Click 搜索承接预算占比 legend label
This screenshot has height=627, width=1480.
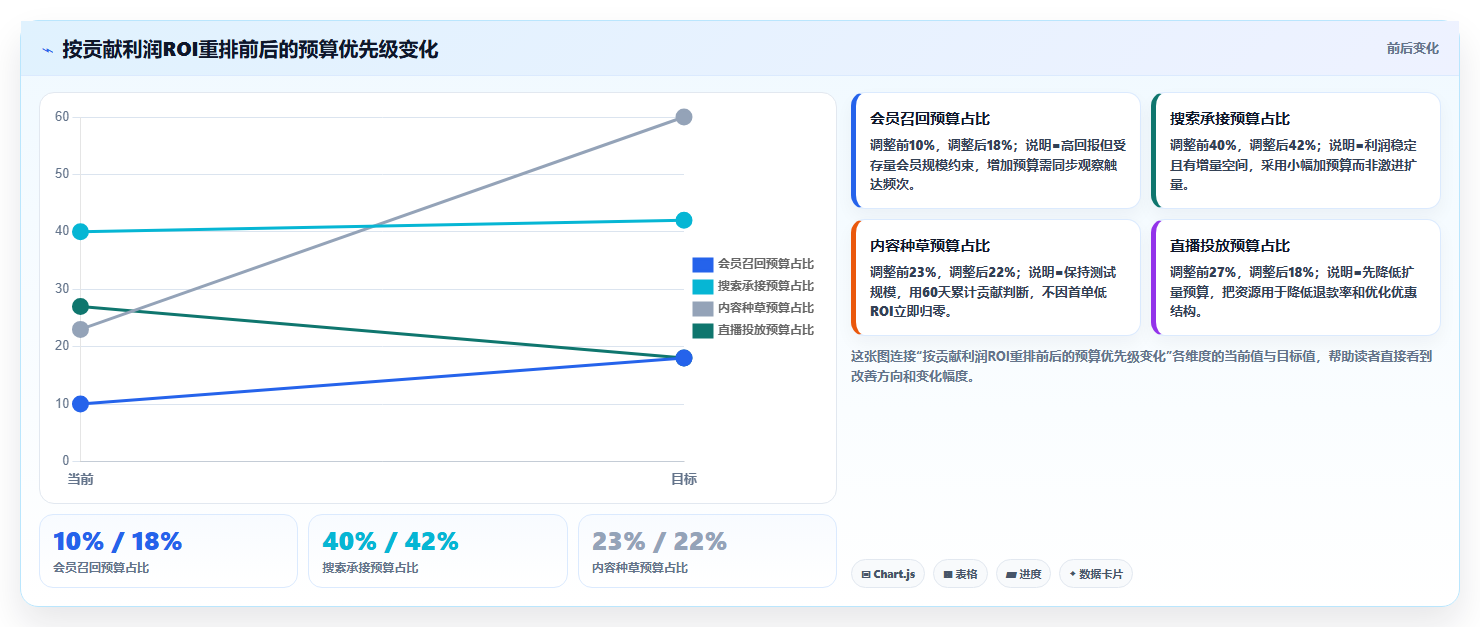765,287
